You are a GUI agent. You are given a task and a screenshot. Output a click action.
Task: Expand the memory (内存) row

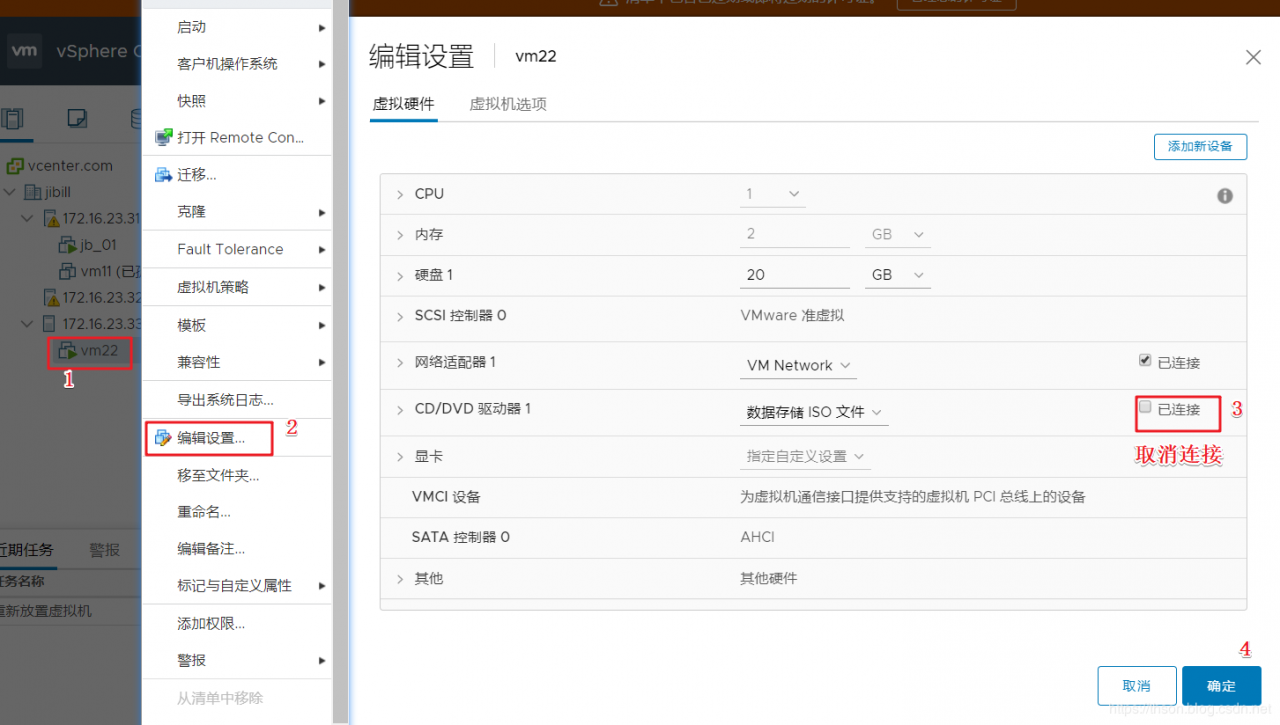pos(400,235)
